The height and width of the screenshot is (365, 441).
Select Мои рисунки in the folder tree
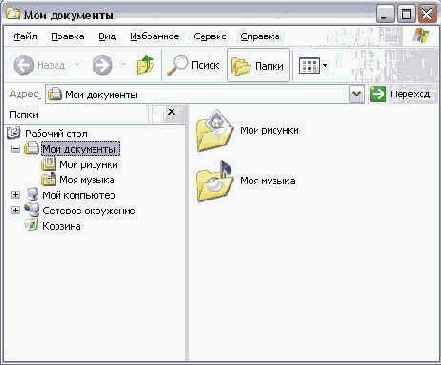pyautogui.click(x=88, y=164)
